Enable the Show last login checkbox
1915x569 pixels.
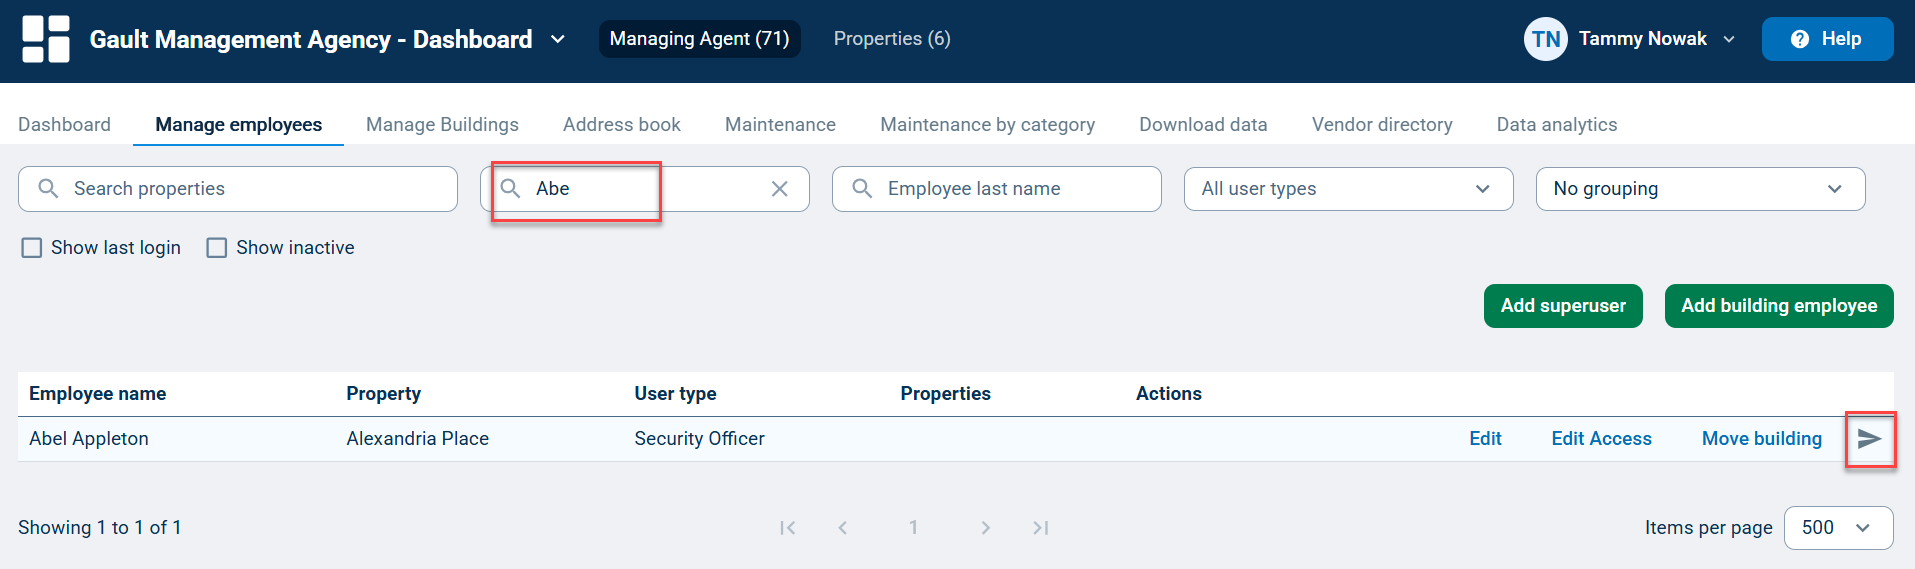[x=32, y=248]
